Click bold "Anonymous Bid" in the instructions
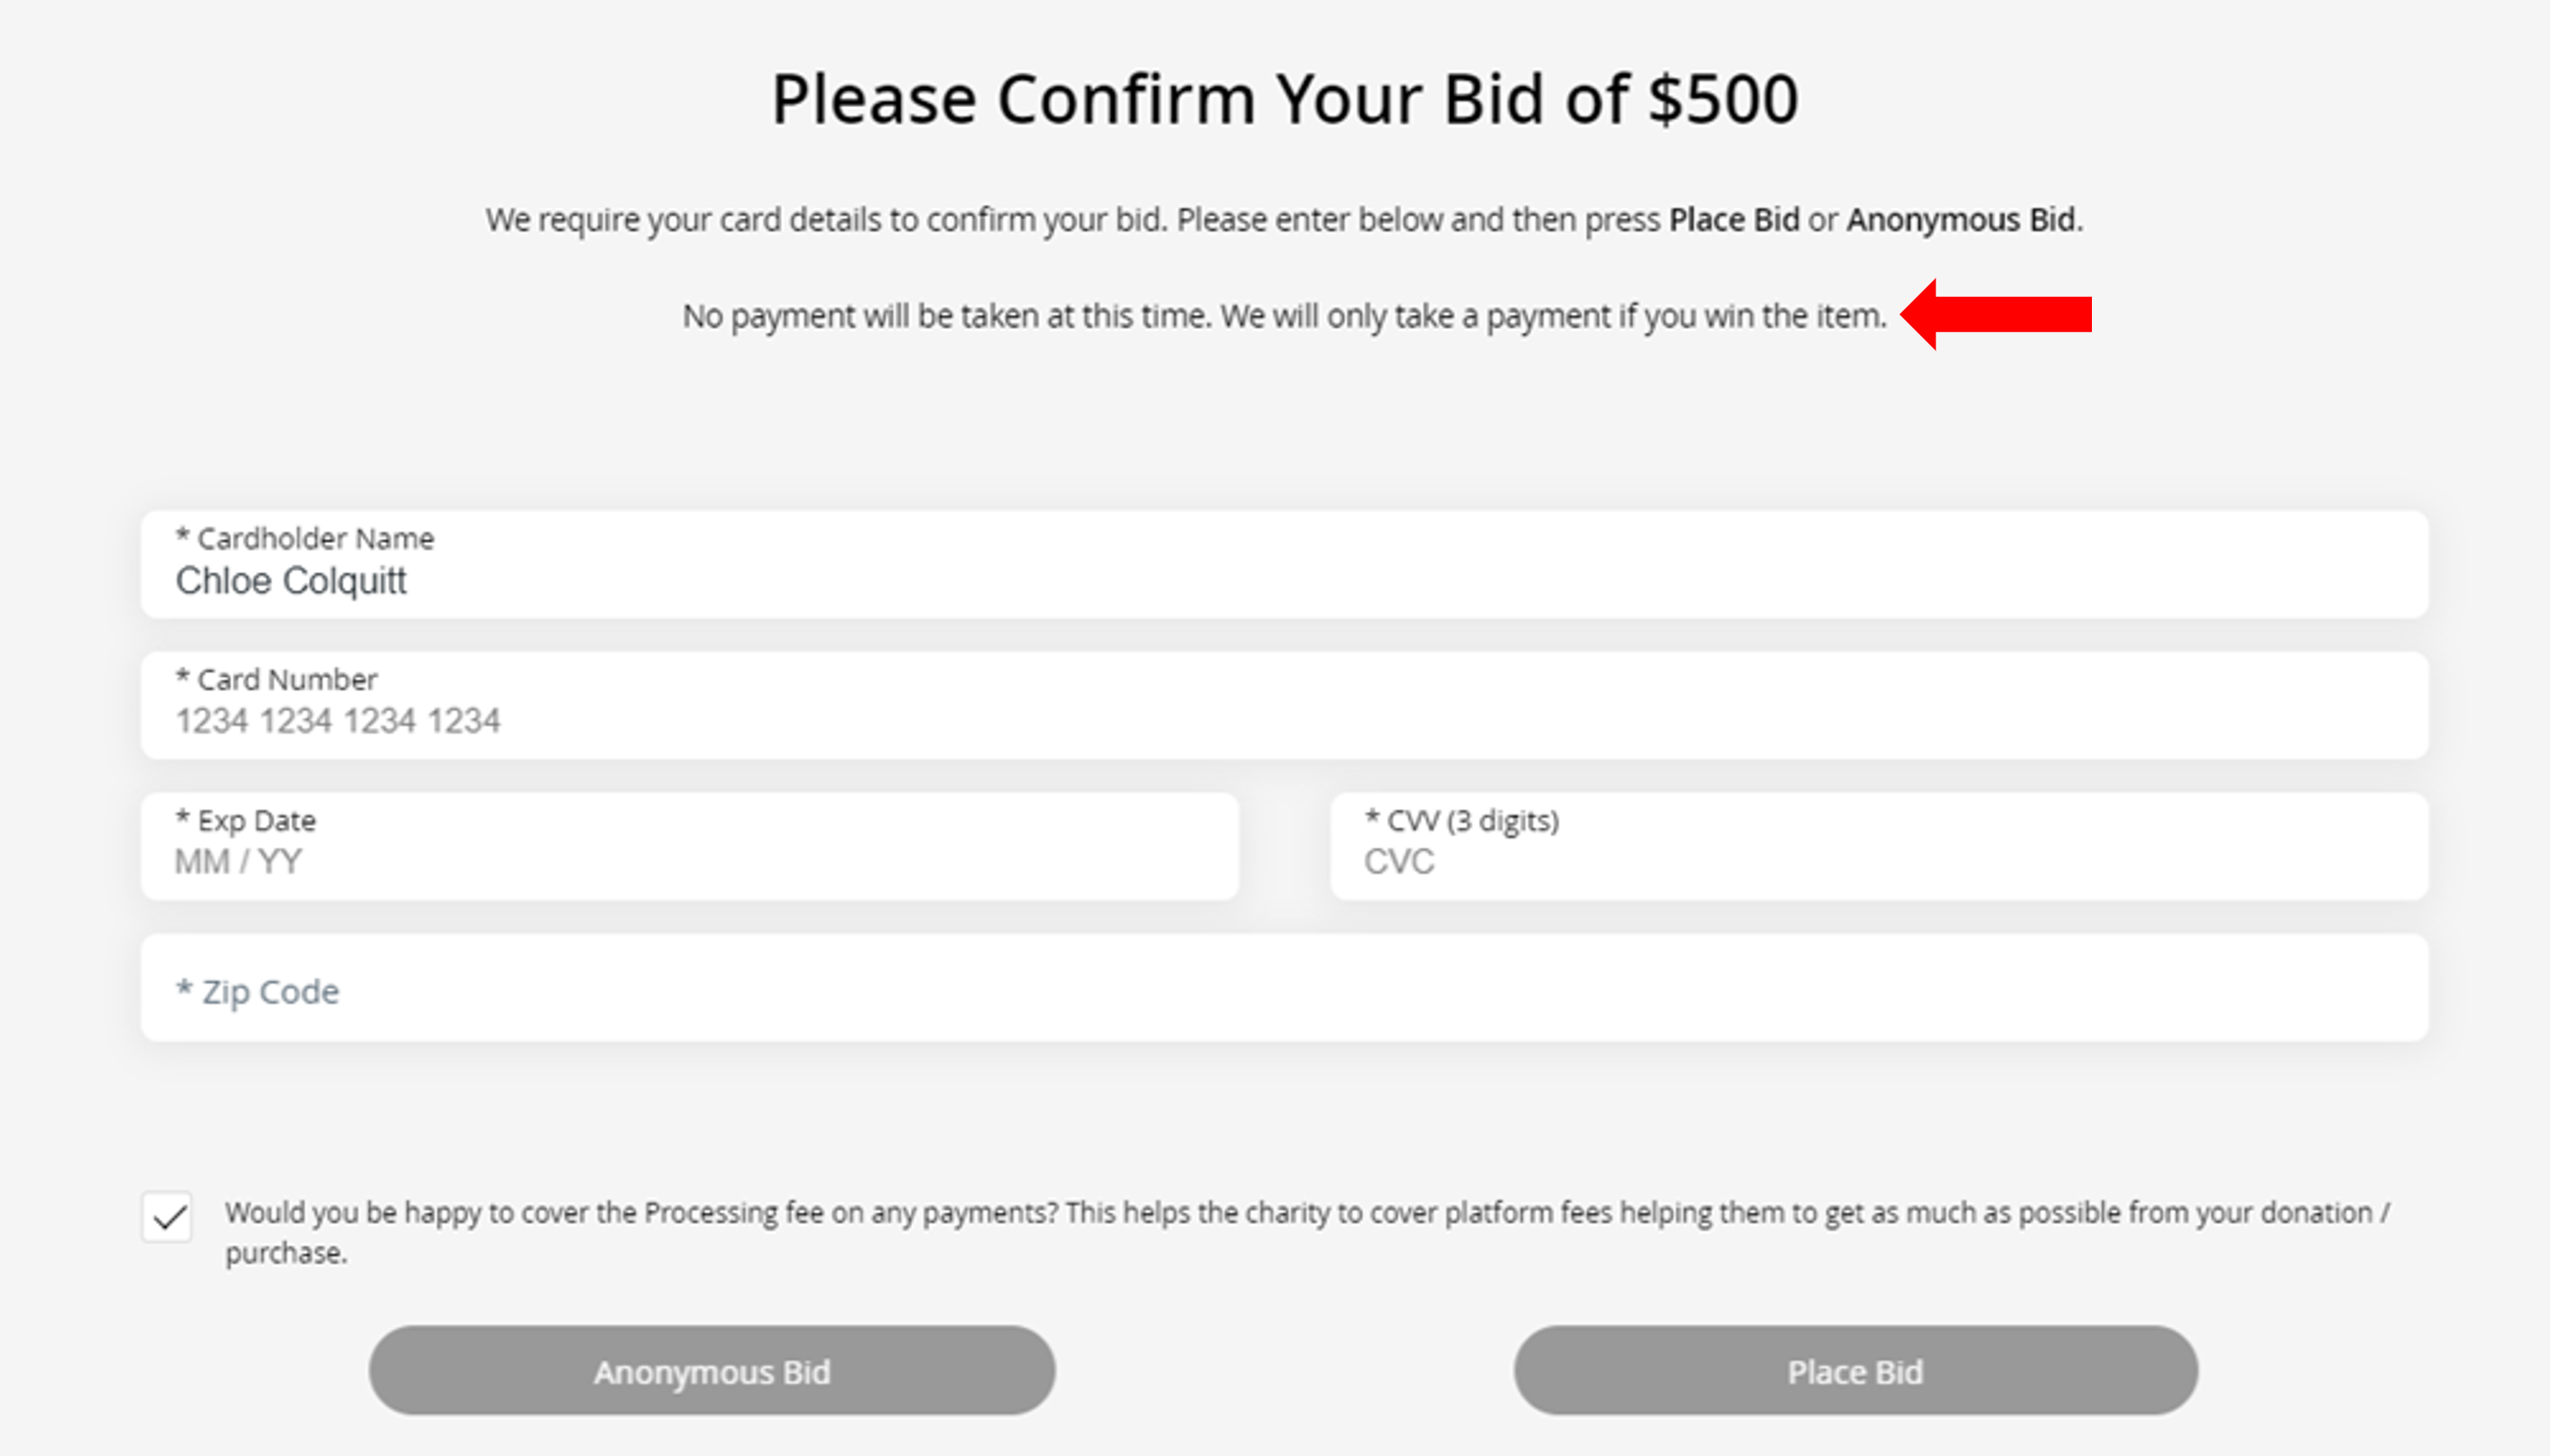Viewport: 2550px width, 1456px height. pyautogui.click(x=1960, y=219)
